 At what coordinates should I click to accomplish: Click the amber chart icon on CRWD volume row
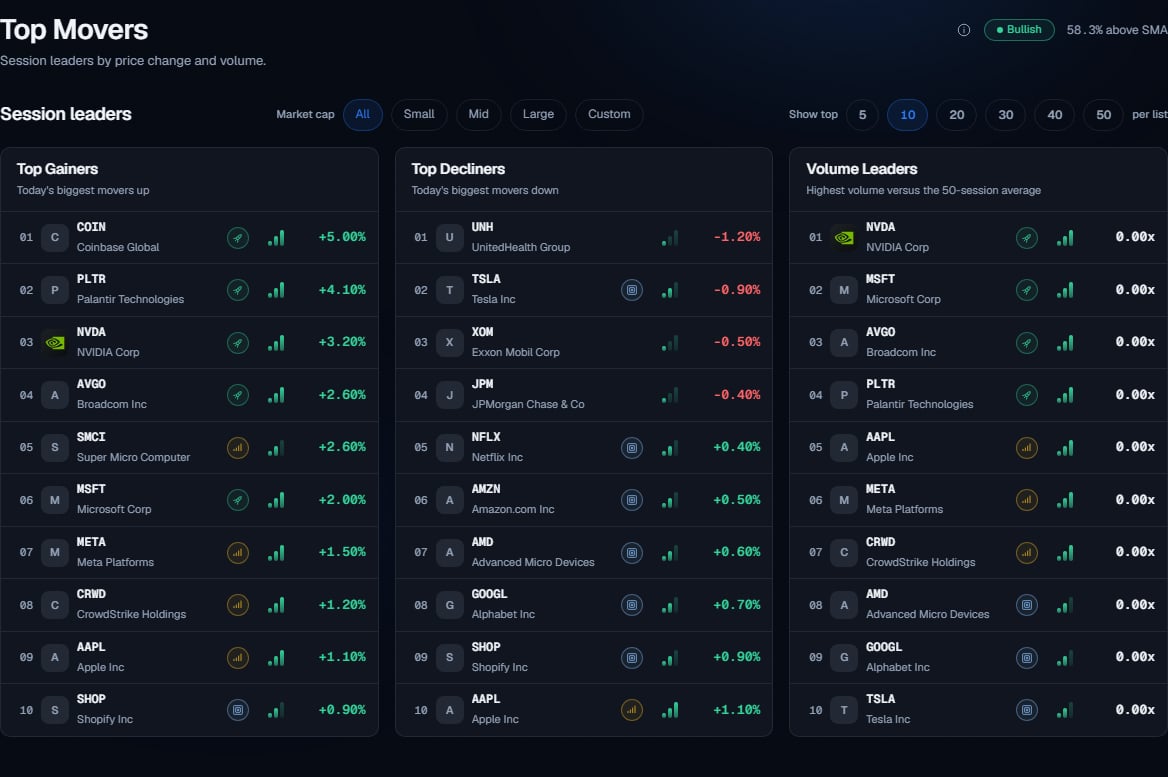[1026, 553]
